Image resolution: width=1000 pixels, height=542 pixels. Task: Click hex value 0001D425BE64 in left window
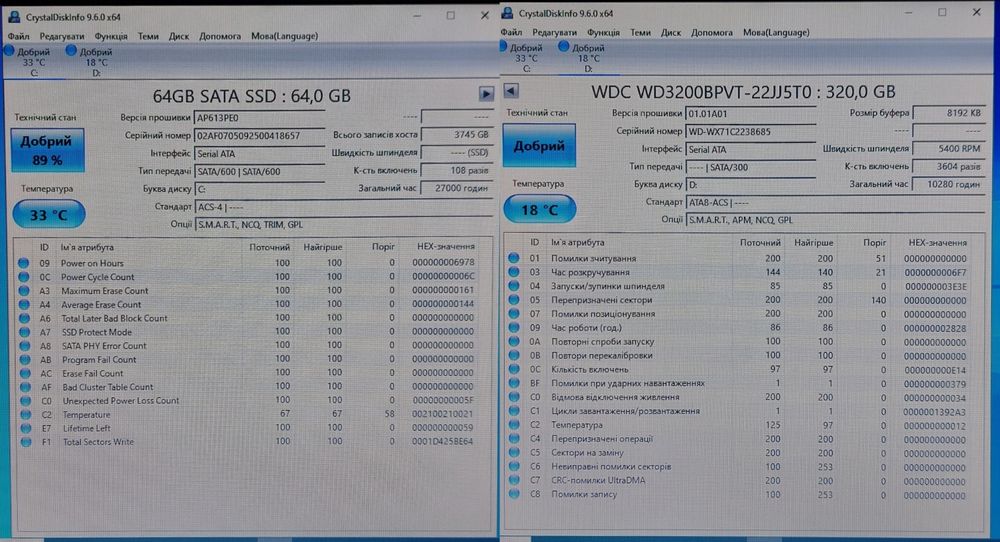443,441
